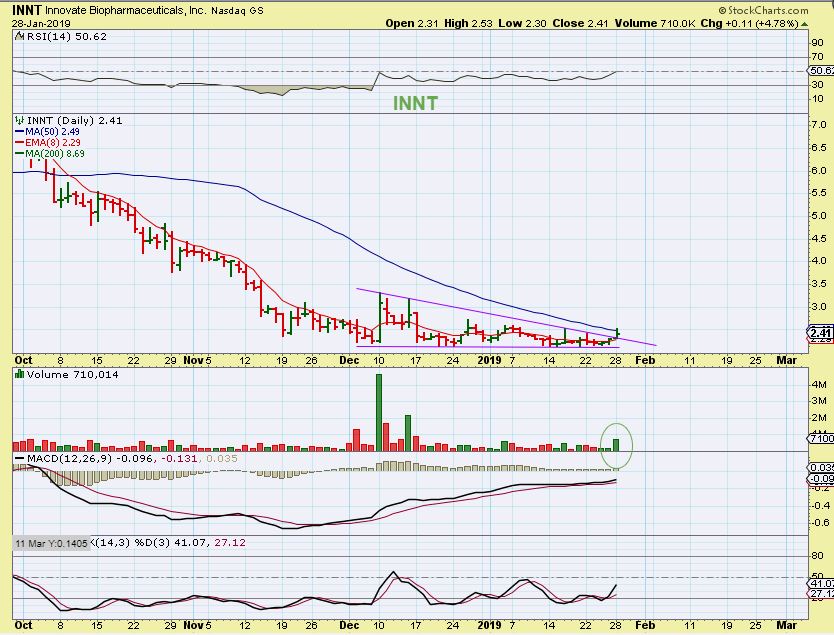Select the Close 2.41 header value
The width and height of the screenshot is (834, 635).
(x=580, y=23)
